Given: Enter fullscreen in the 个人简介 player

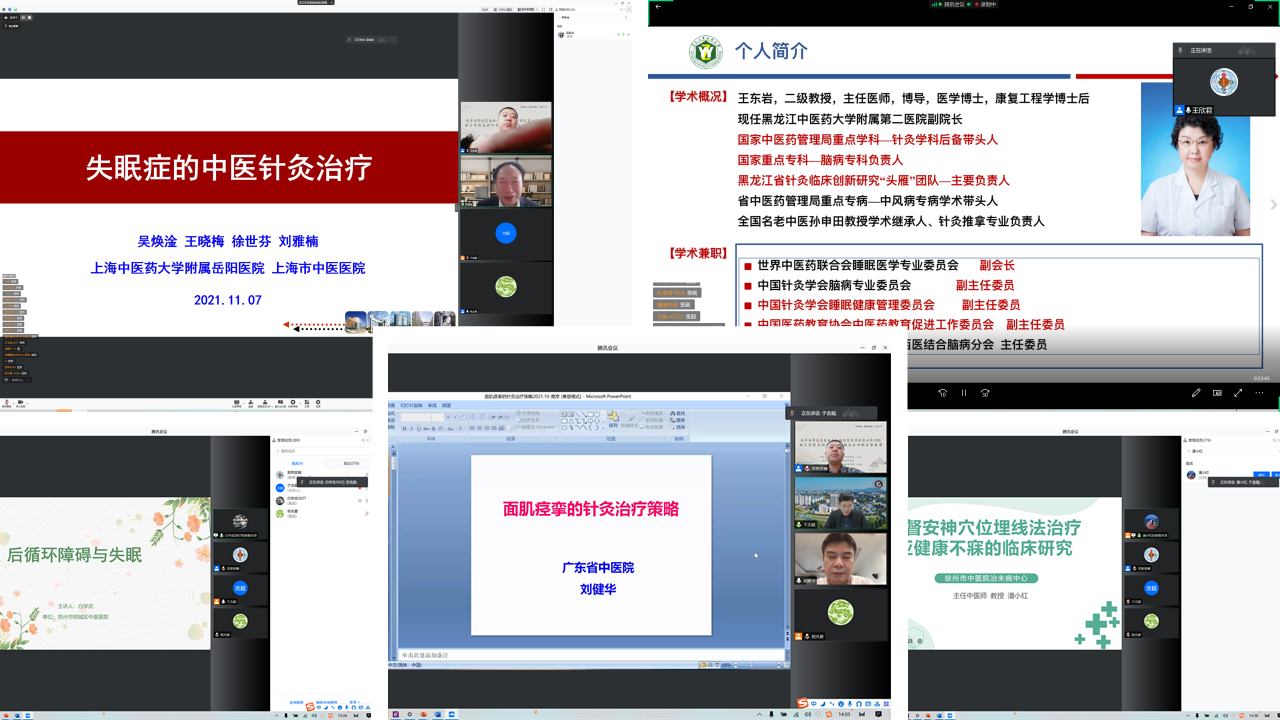Looking at the screenshot, I should click(1238, 393).
